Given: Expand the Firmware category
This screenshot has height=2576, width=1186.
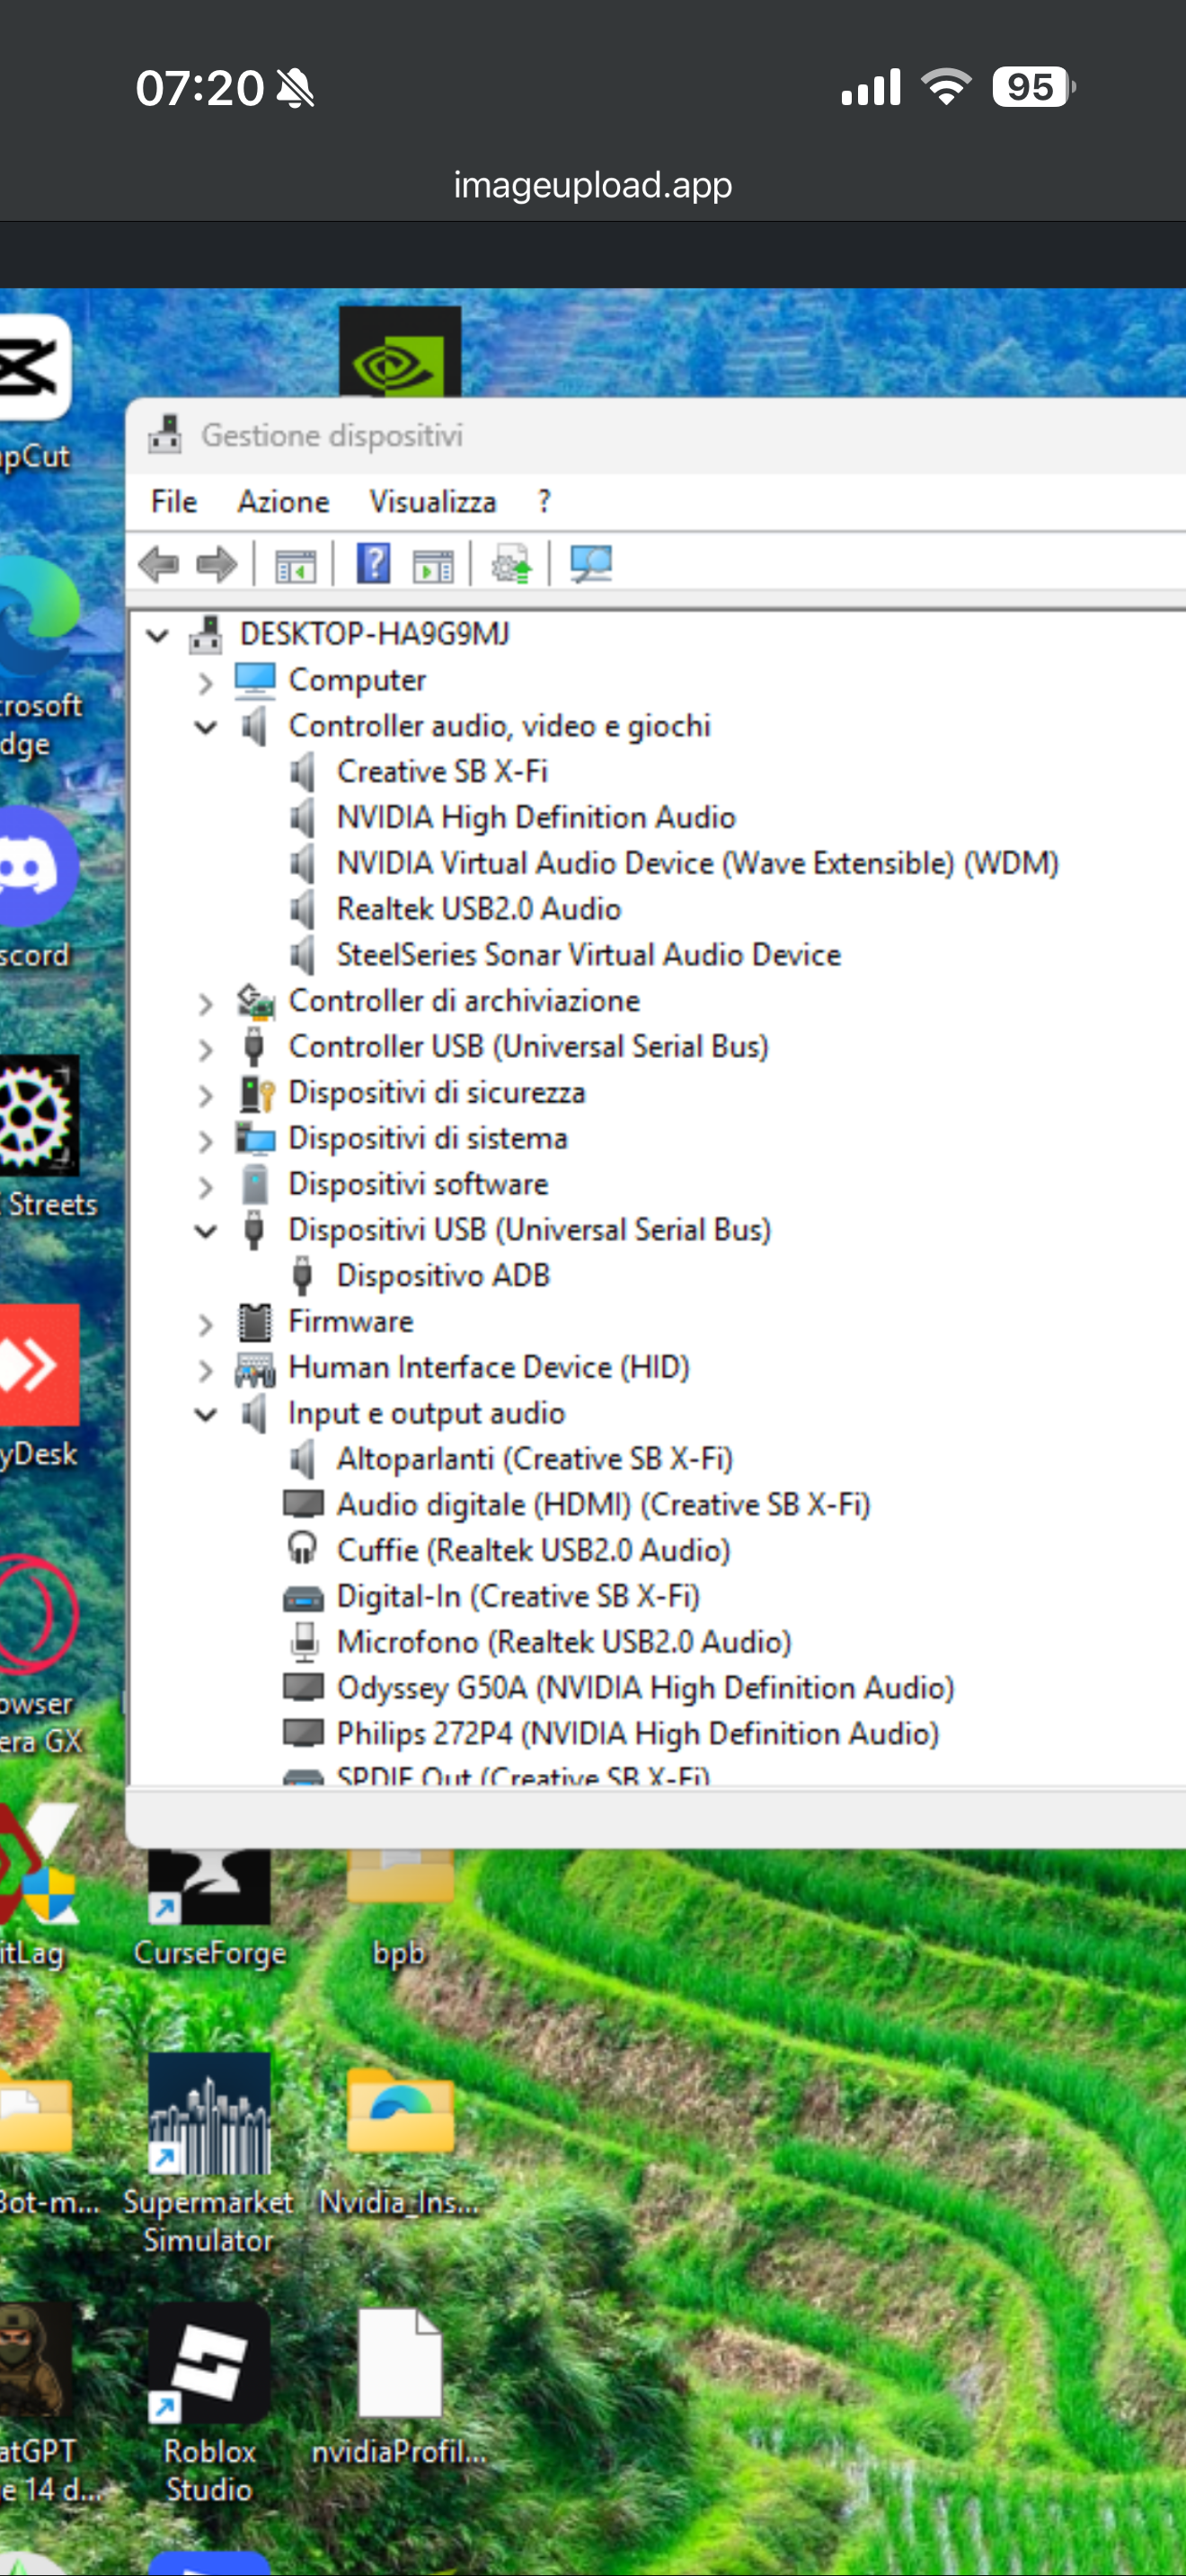Looking at the screenshot, I should (x=205, y=1325).
